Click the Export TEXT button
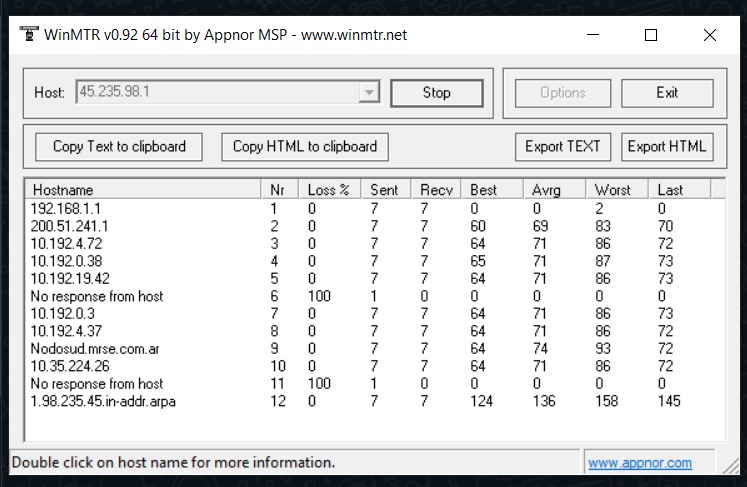 563,146
